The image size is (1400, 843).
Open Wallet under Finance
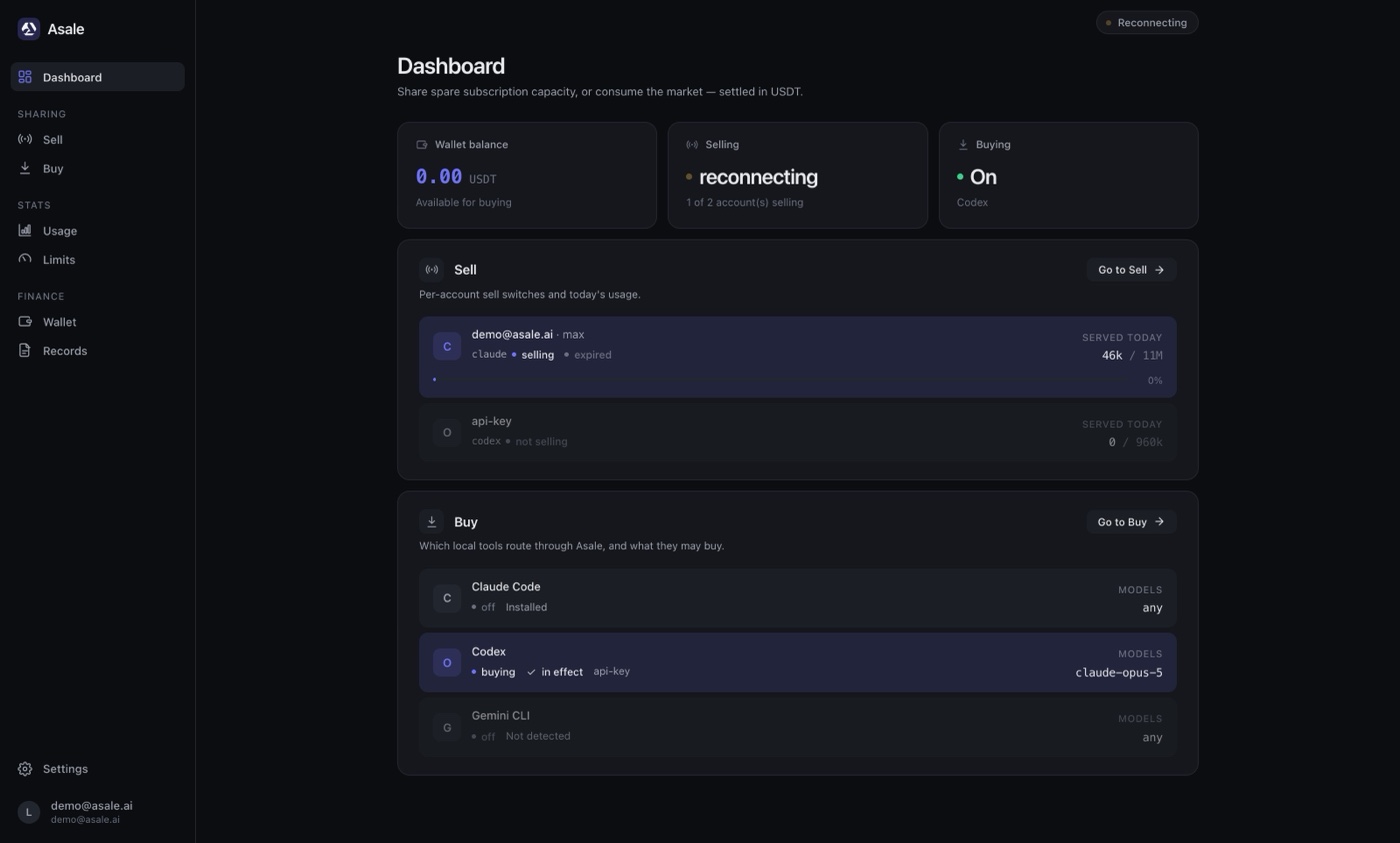tap(97, 322)
